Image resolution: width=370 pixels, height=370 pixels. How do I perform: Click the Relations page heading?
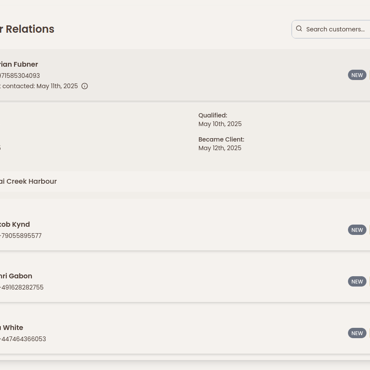pyautogui.click(x=27, y=29)
